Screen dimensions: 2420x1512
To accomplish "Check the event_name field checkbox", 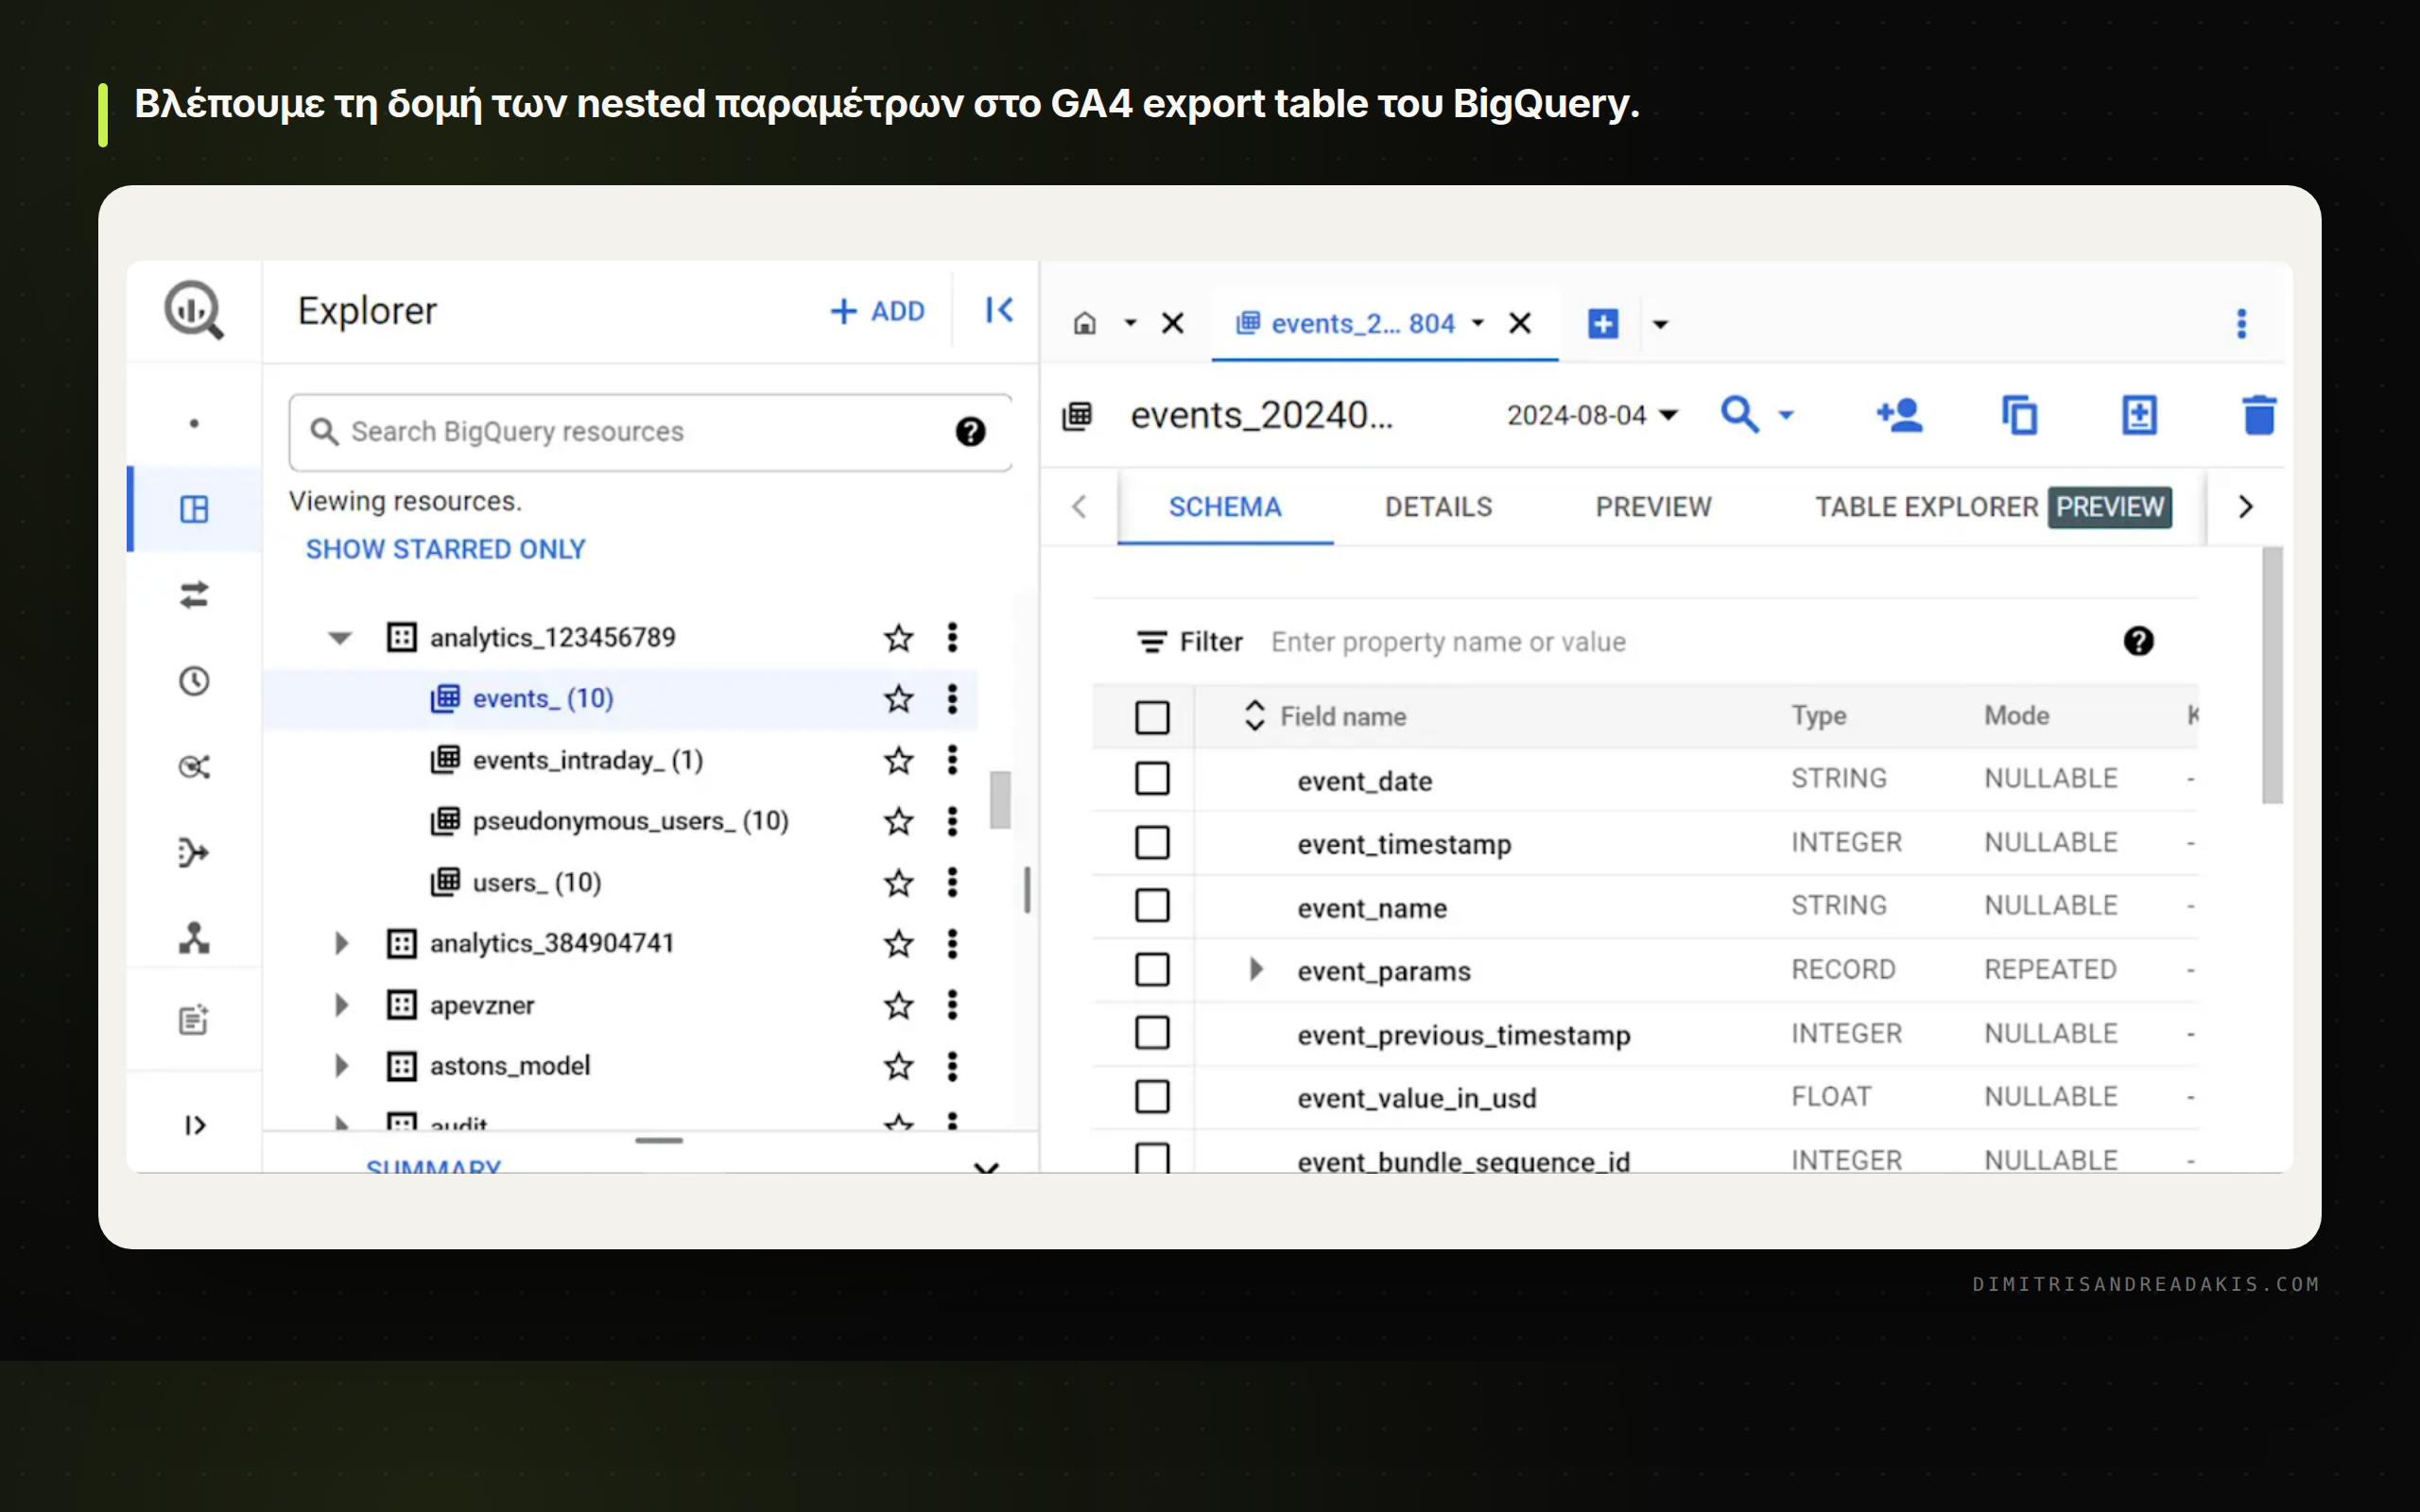I will click(x=1152, y=906).
